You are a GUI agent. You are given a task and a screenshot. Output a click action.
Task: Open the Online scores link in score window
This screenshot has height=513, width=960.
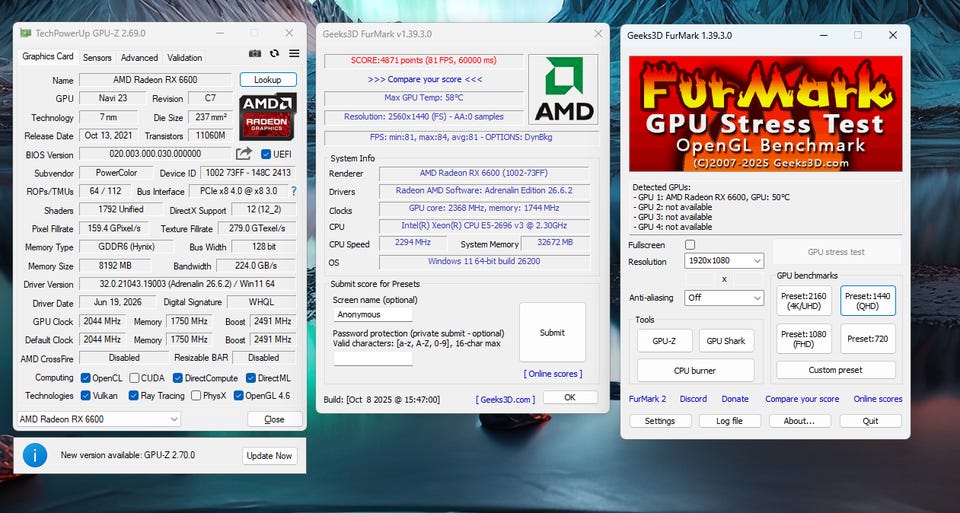click(552, 373)
